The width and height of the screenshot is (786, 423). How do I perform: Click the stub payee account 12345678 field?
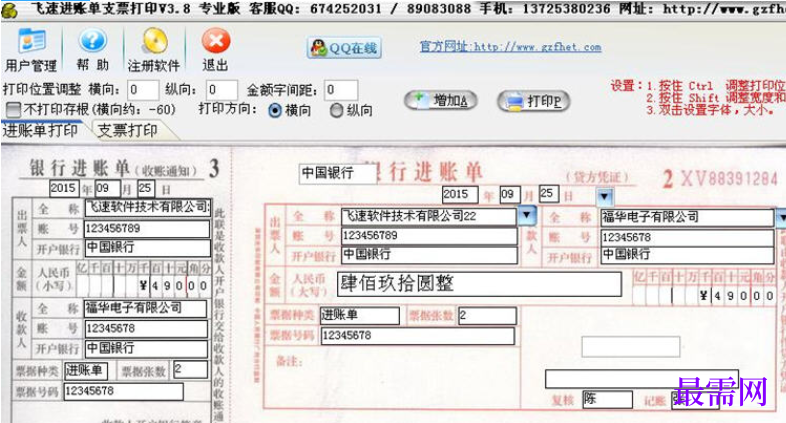pyautogui.click(x=146, y=329)
